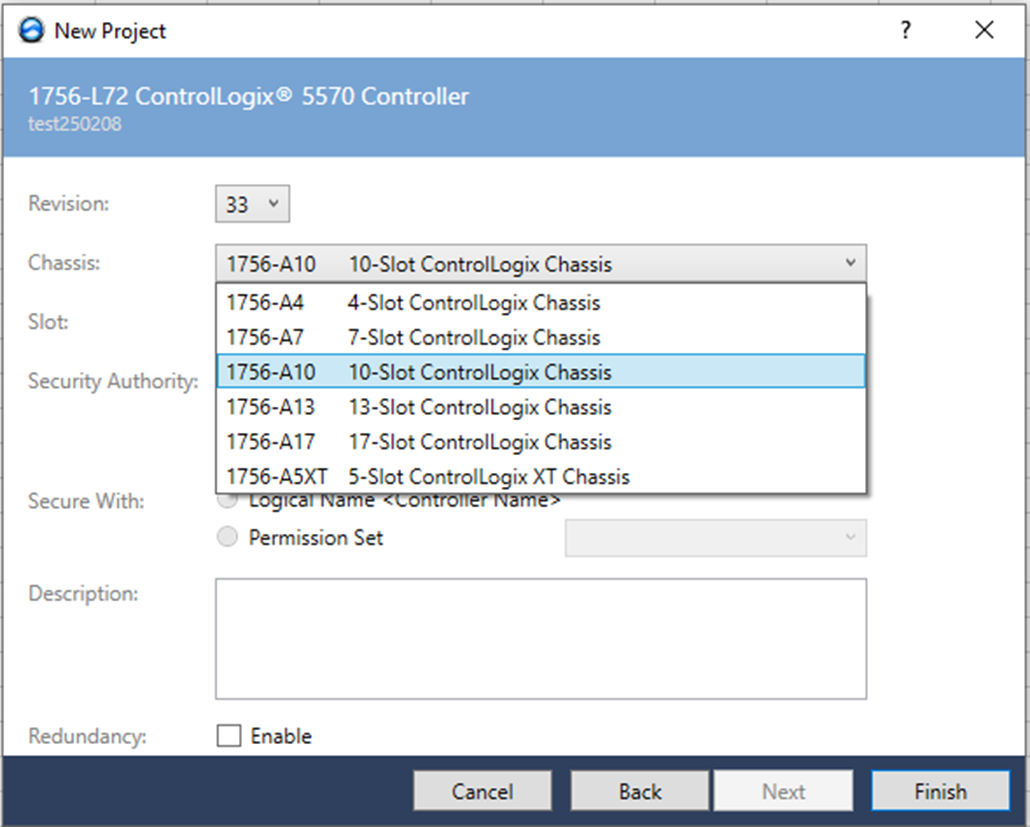This screenshot has width=1030, height=827.
Task: Click inside the Description text box
Action: (x=541, y=638)
